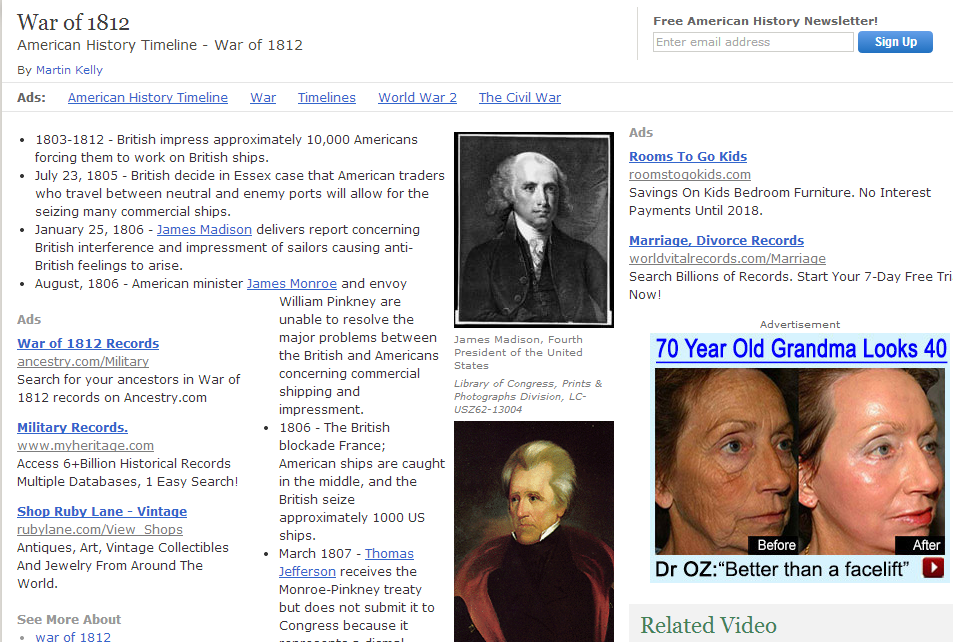
Task: Click the Library of Congress photo credit text
Action: tap(528, 396)
